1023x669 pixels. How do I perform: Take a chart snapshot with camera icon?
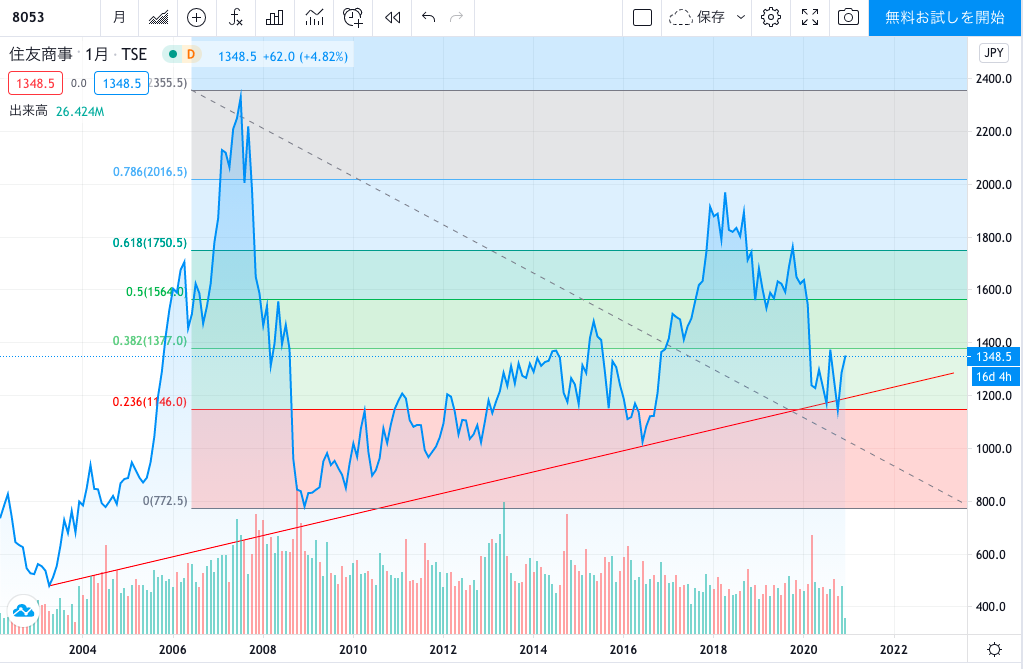tap(848, 18)
